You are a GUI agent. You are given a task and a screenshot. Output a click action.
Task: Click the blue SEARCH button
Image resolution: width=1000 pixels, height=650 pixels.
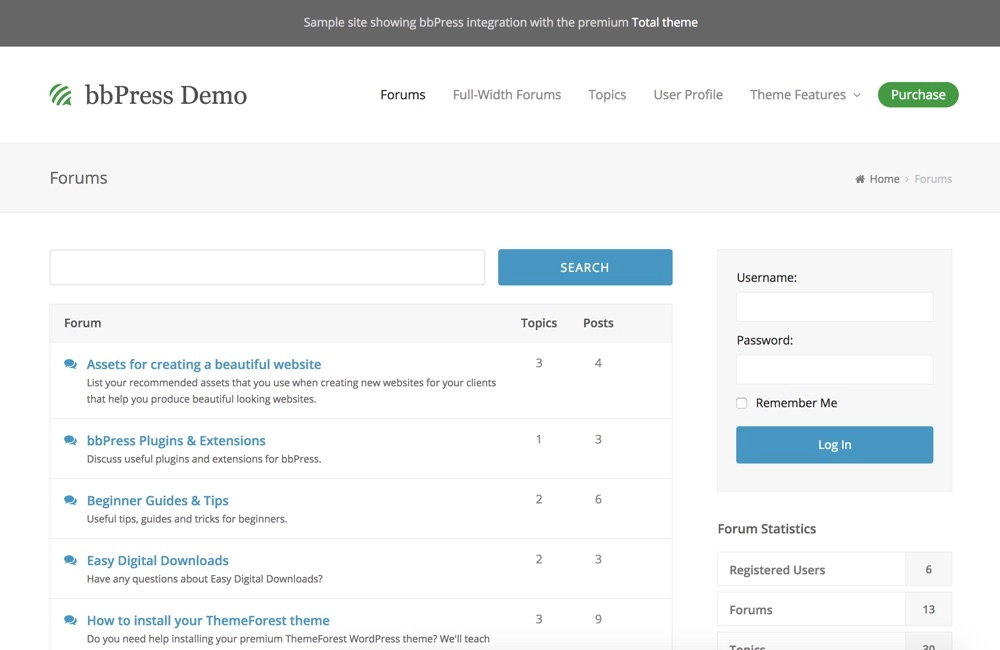click(585, 267)
